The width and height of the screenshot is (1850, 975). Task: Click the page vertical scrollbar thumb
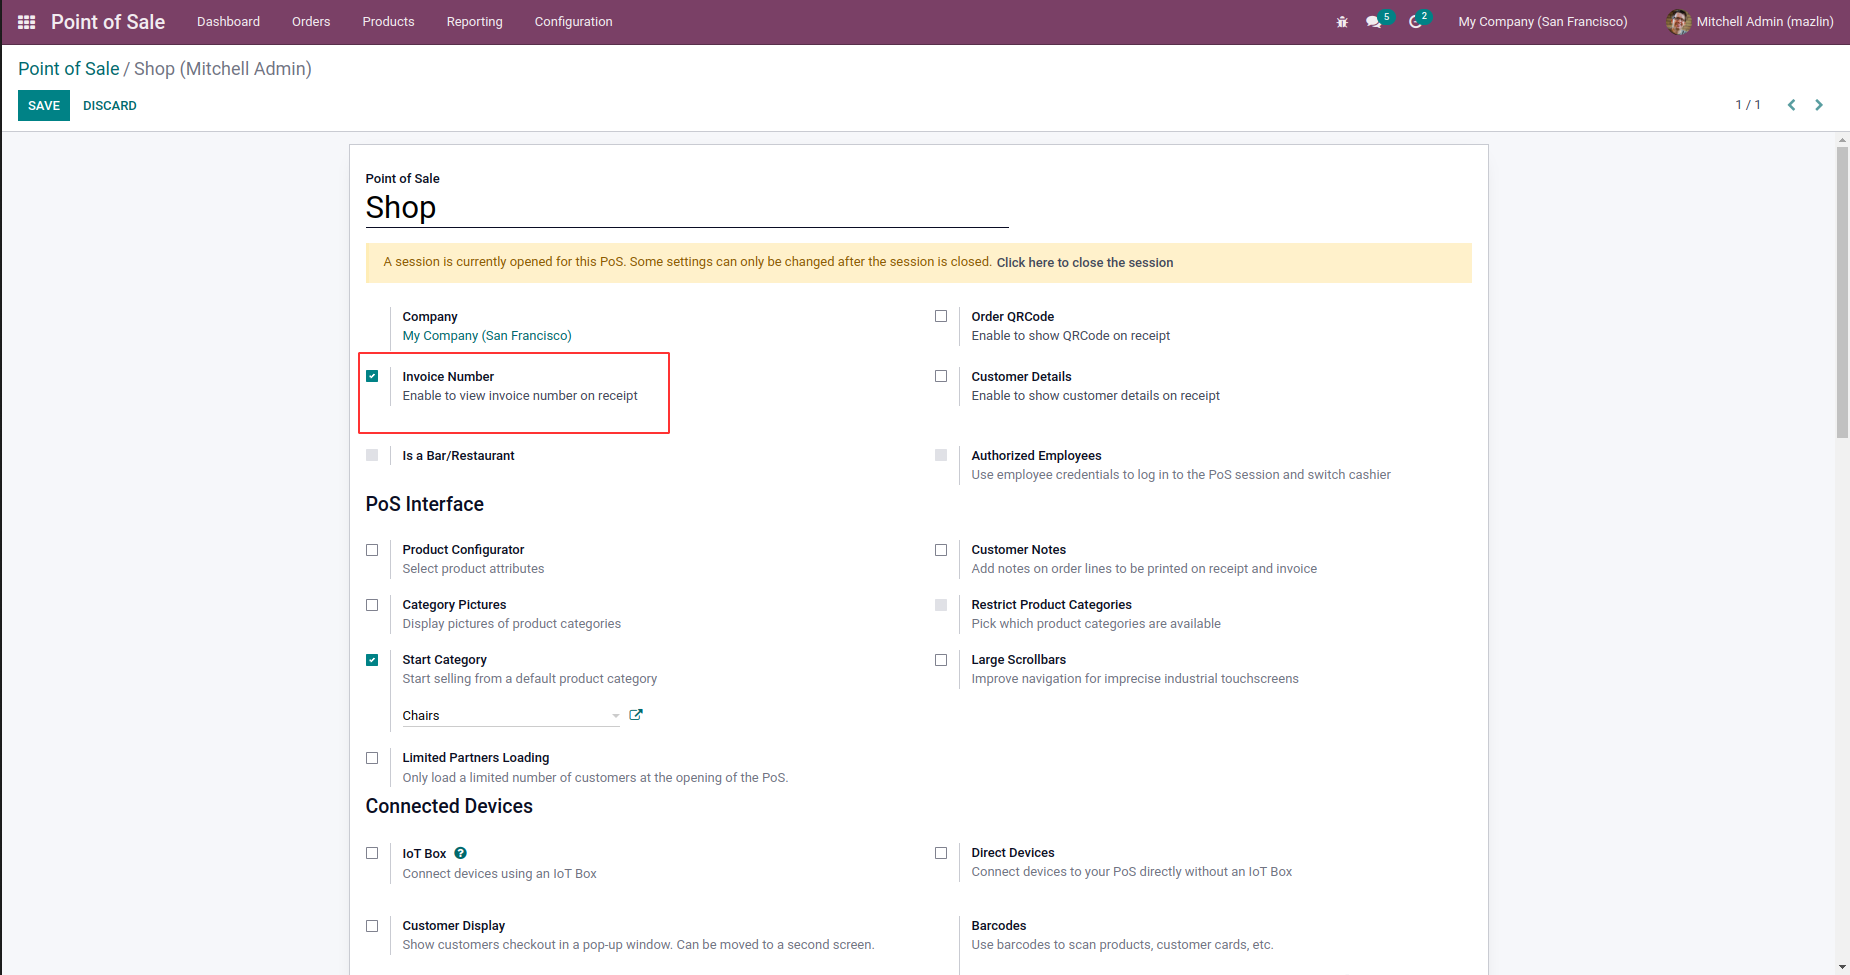pyautogui.click(x=1842, y=292)
